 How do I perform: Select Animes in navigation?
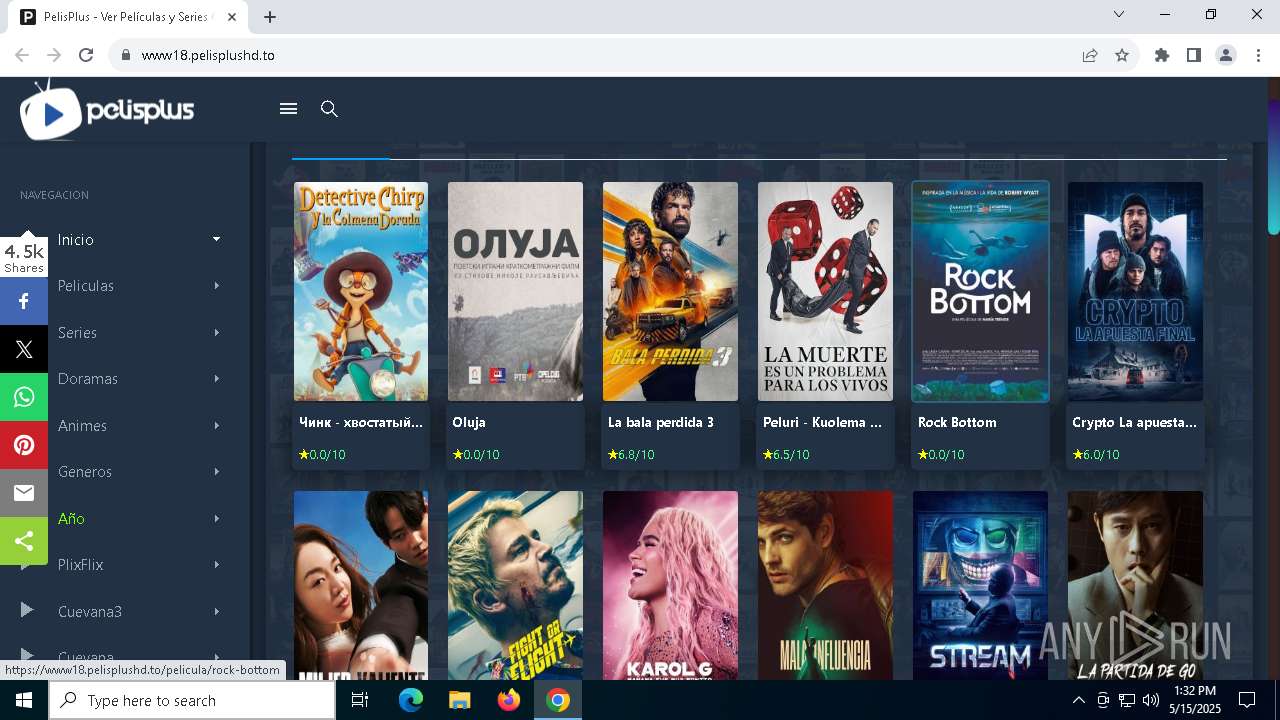82,425
